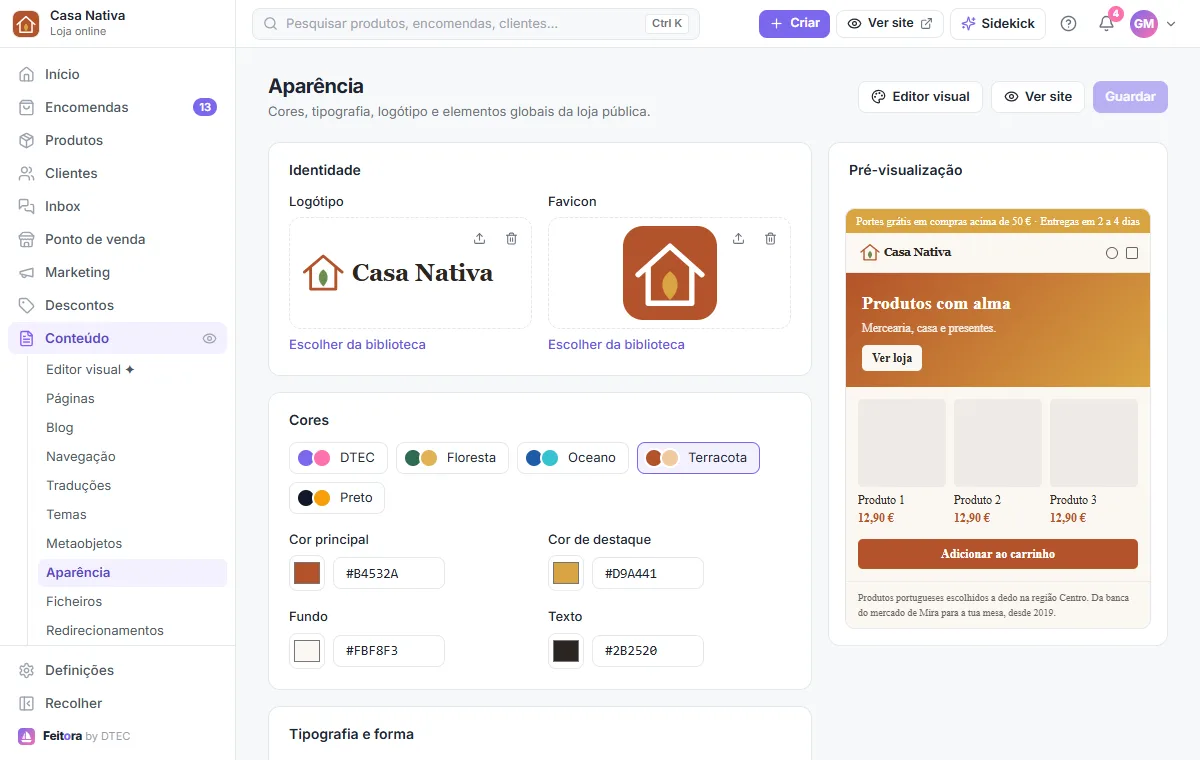Open Encomendas in the sidebar
Screen dimensions: 1200x760
[118, 107]
